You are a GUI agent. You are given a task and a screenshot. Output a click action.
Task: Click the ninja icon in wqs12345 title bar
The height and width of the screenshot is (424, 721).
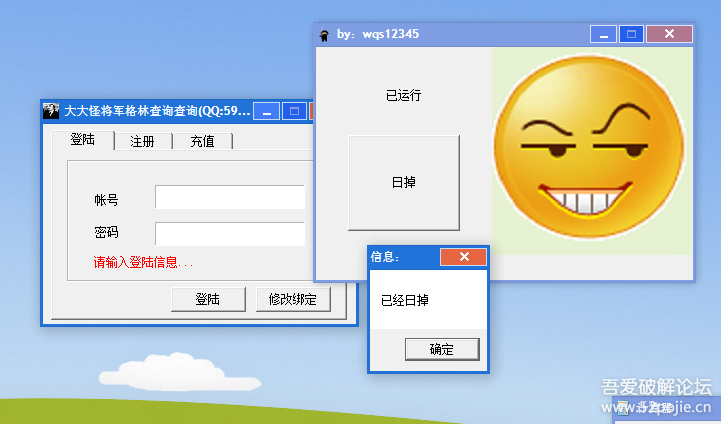(x=325, y=35)
